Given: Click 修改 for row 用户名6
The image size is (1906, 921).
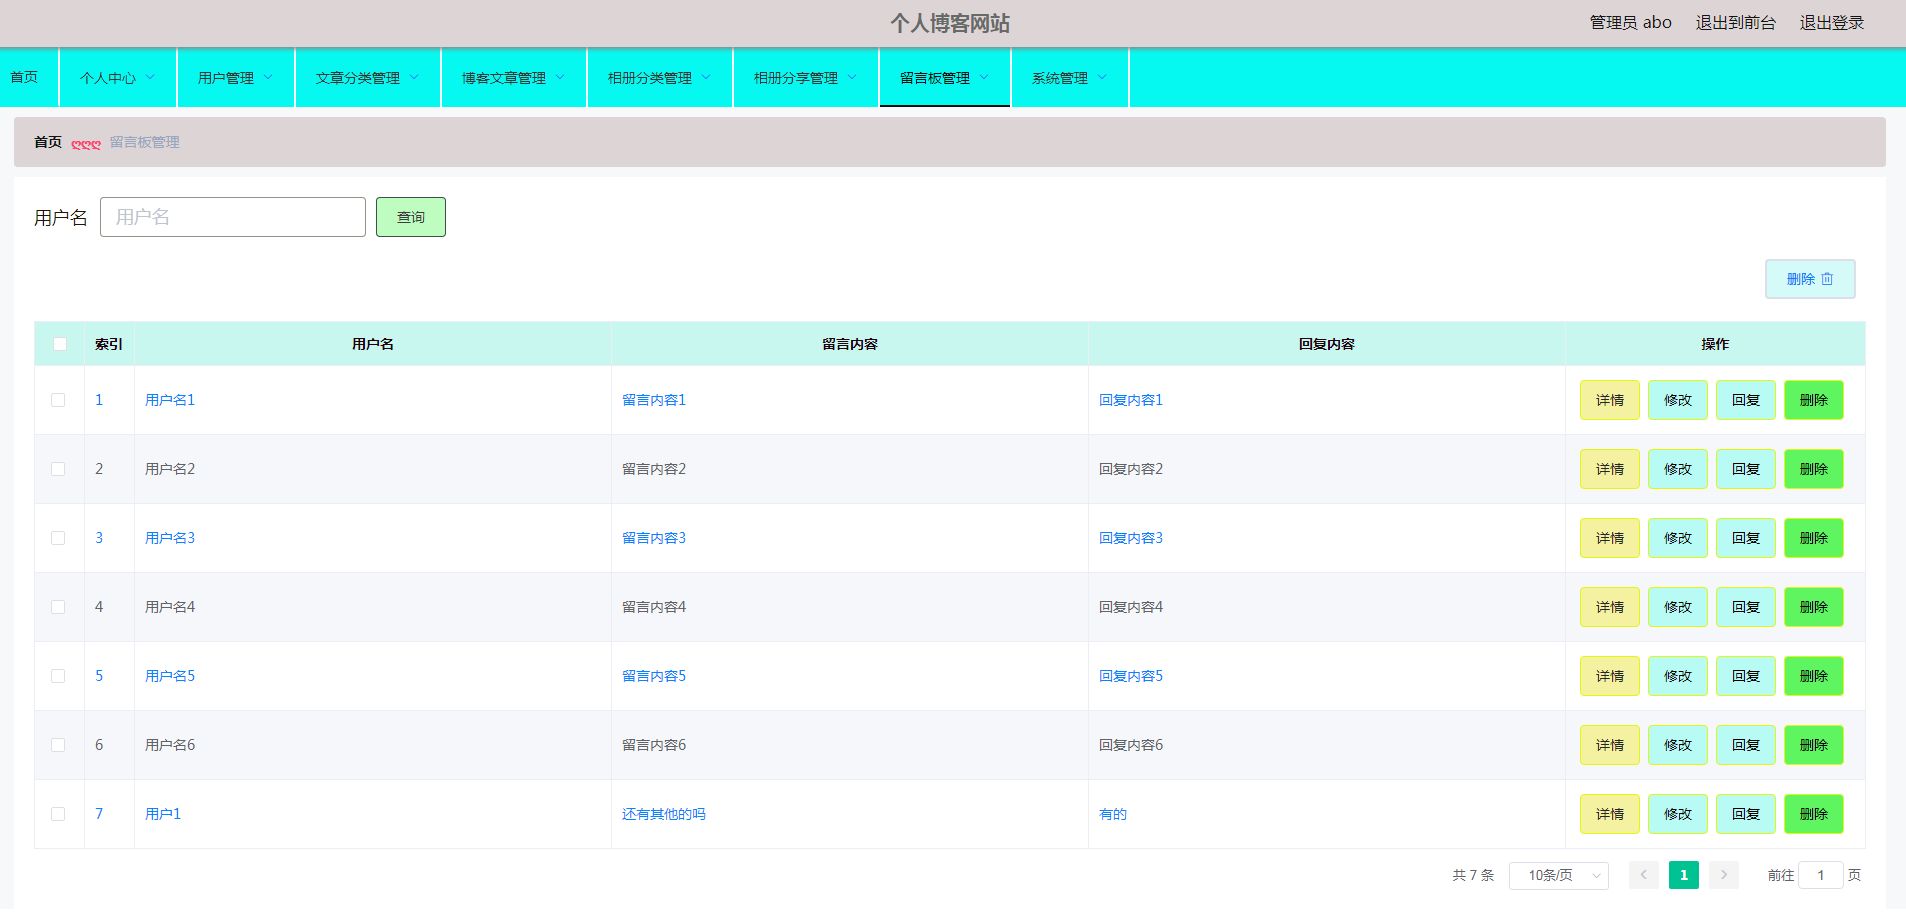Looking at the screenshot, I should 1678,745.
